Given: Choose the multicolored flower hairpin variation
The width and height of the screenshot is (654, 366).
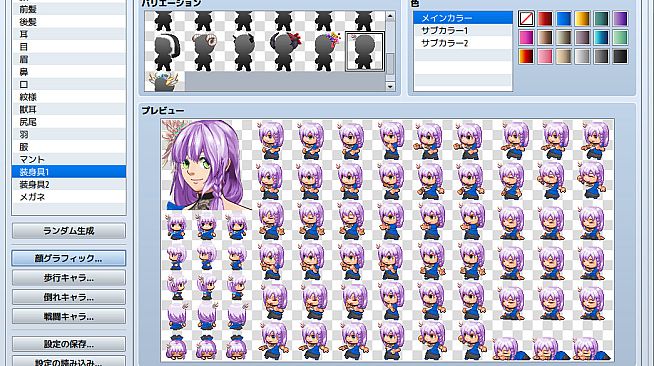Looking at the screenshot, I should [x=324, y=52].
